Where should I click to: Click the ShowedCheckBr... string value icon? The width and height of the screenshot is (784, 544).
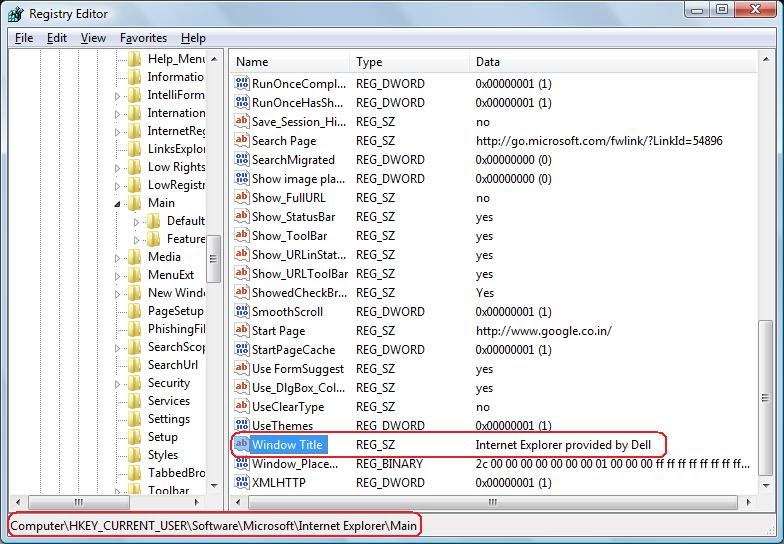(x=242, y=292)
